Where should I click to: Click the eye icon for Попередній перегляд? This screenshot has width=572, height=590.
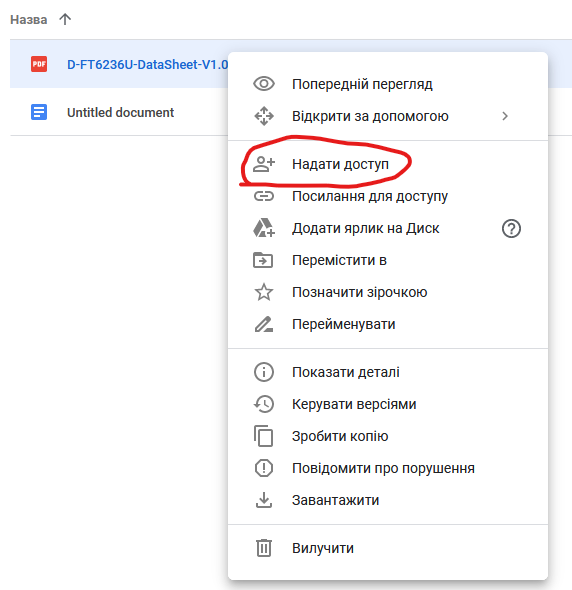tap(264, 84)
